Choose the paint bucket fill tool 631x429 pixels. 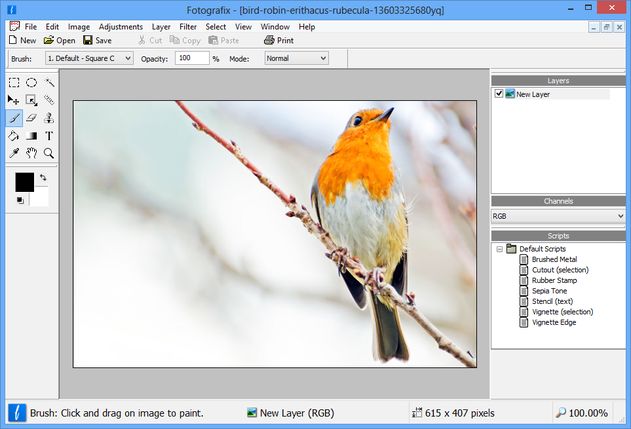click(14, 135)
